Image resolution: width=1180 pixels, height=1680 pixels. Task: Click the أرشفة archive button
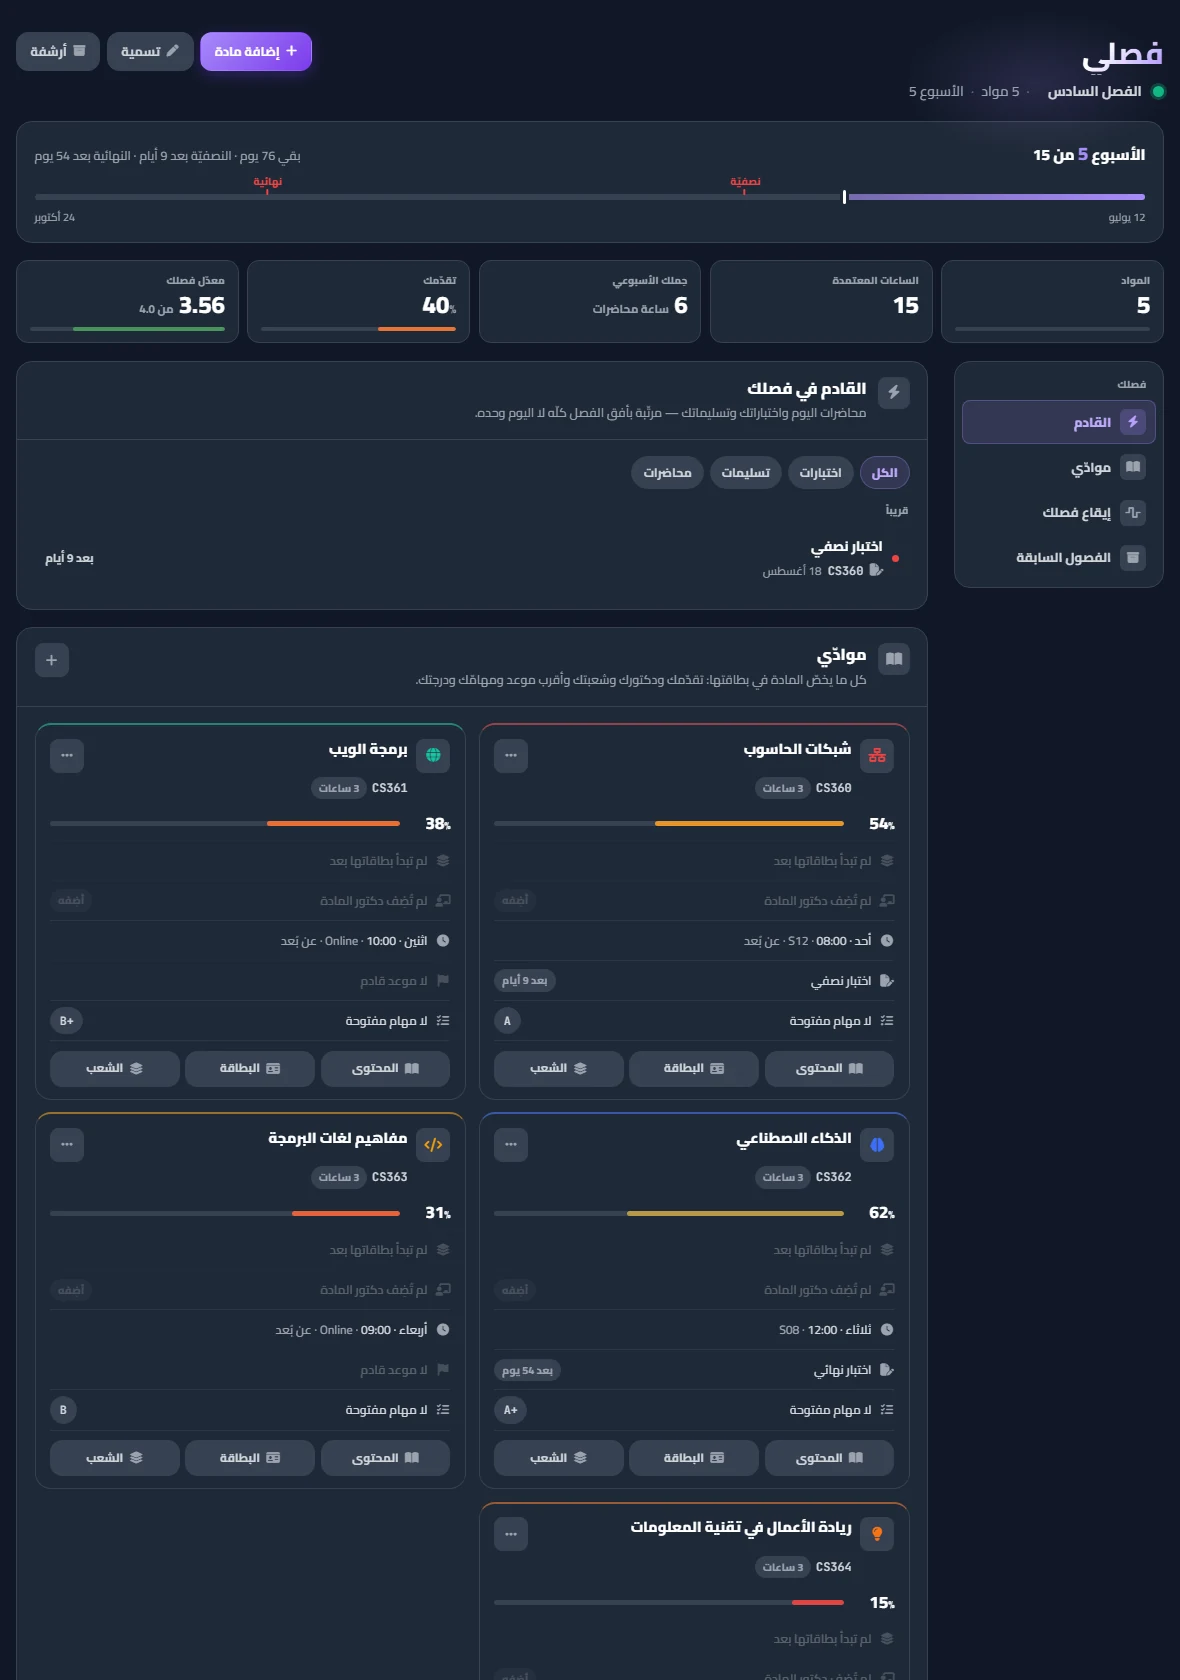click(x=58, y=51)
